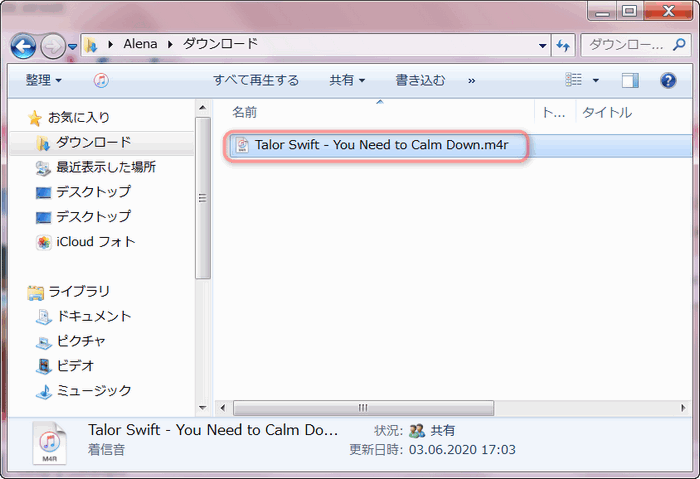The width and height of the screenshot is (700, 479).
Task: Open the 共有 share menu
Action: [x=347, y=80]
